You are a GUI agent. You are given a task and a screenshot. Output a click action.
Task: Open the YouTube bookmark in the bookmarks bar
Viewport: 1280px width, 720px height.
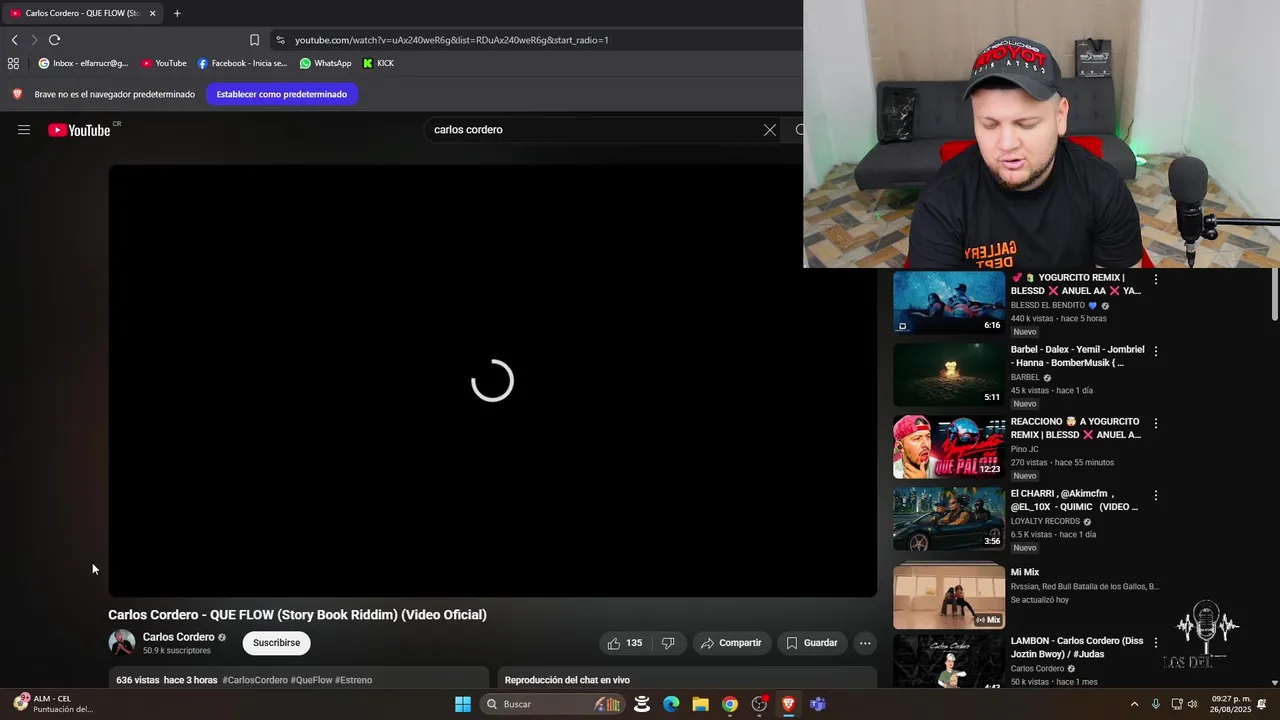click(x=164, y=63)
